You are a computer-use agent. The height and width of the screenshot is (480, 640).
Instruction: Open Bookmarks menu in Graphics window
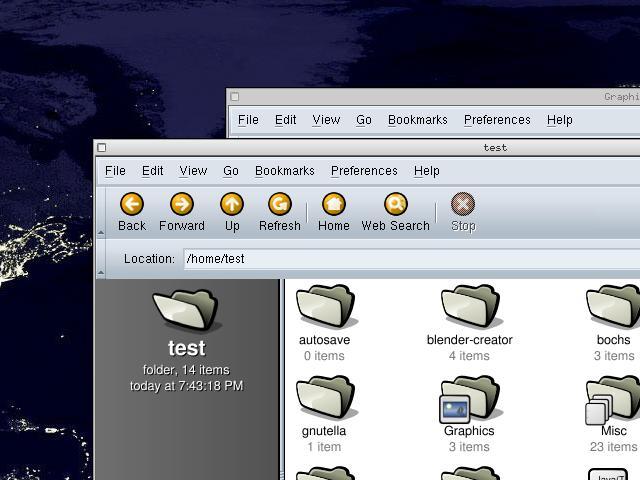pos(418,120)
